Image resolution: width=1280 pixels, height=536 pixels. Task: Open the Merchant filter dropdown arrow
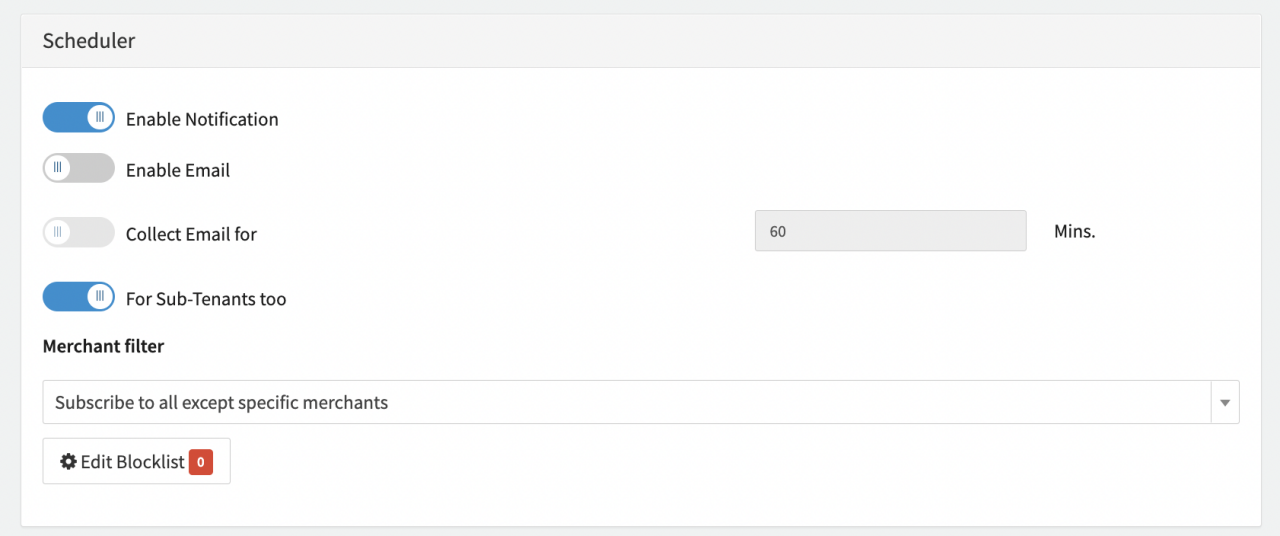coord(1225,403)
